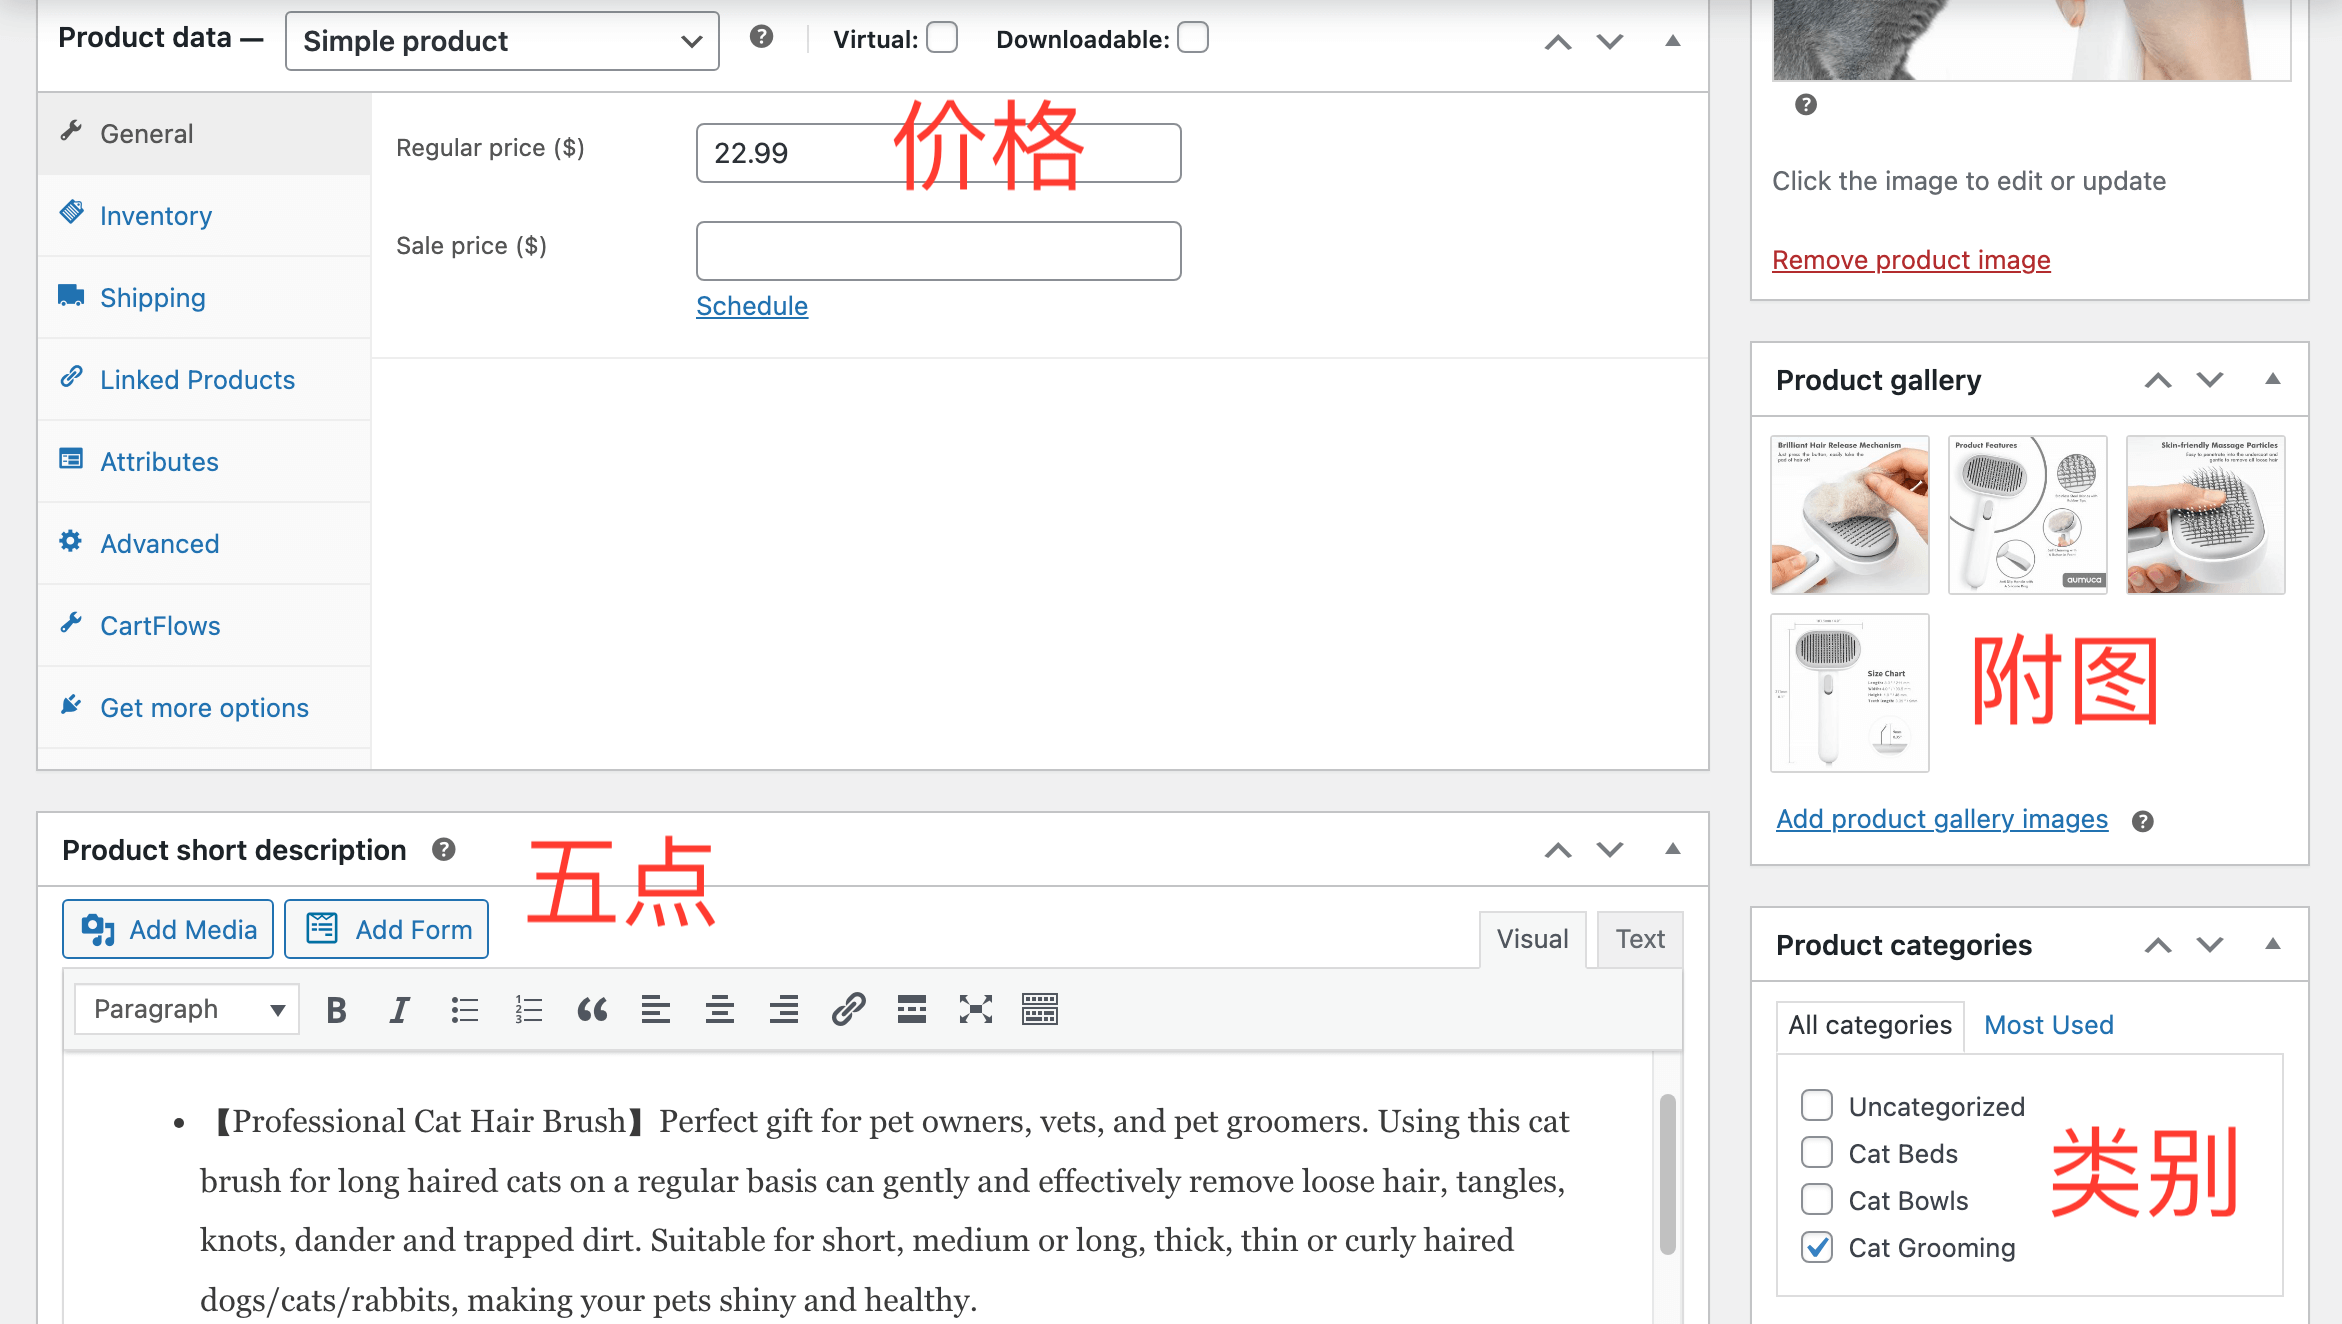Select the Product Features gallery thumbnail

2028,515
